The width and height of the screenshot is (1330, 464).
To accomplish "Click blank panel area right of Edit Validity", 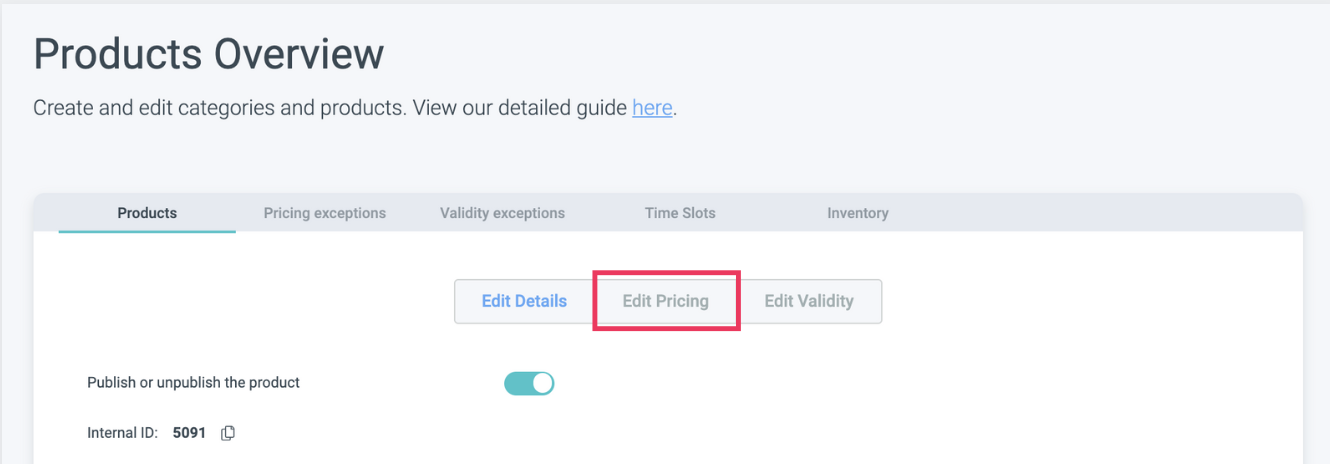I will coord(1080,301).
